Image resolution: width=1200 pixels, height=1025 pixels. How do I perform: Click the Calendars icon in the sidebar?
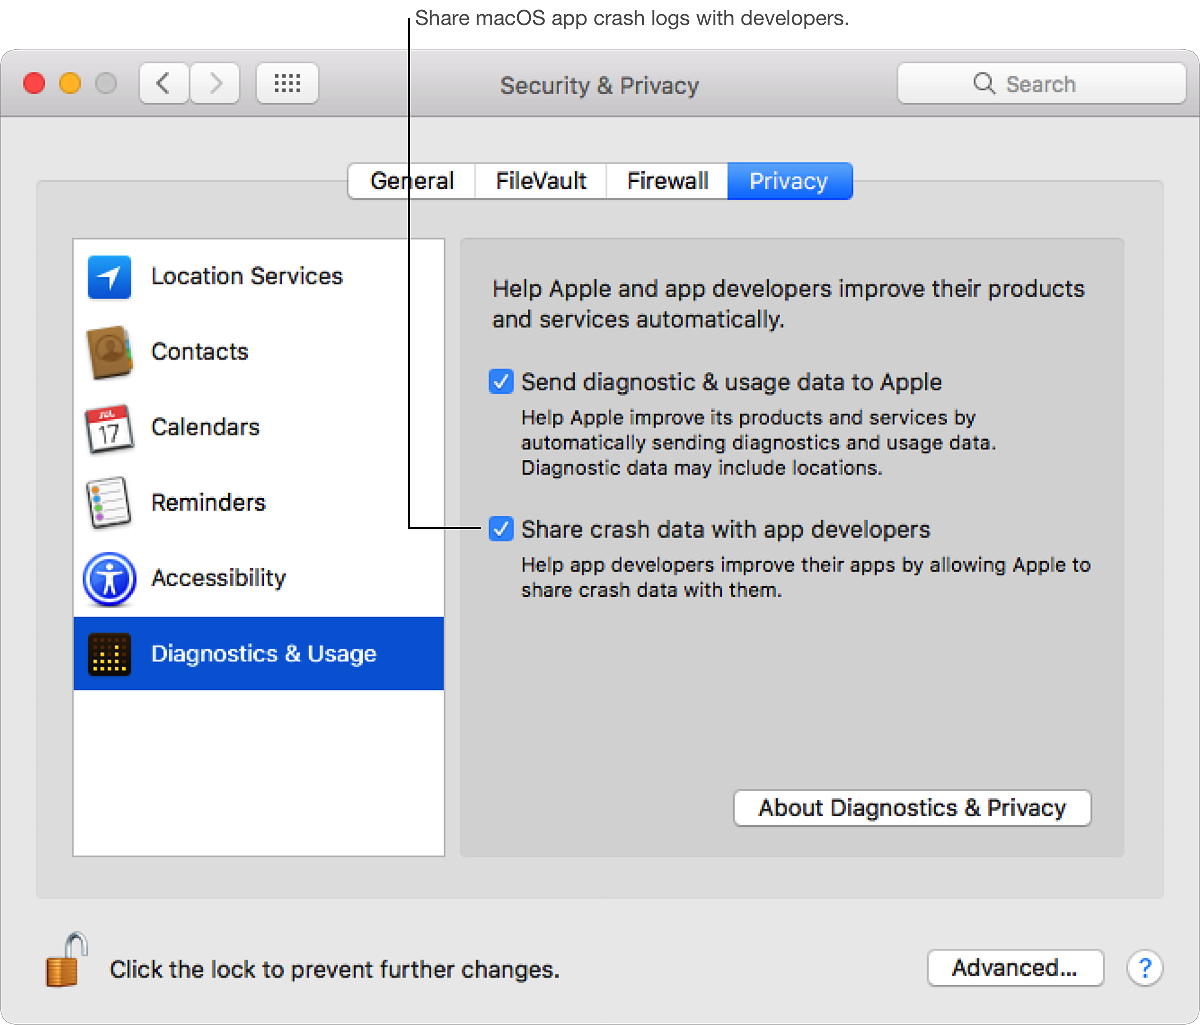tap(109, 428)
